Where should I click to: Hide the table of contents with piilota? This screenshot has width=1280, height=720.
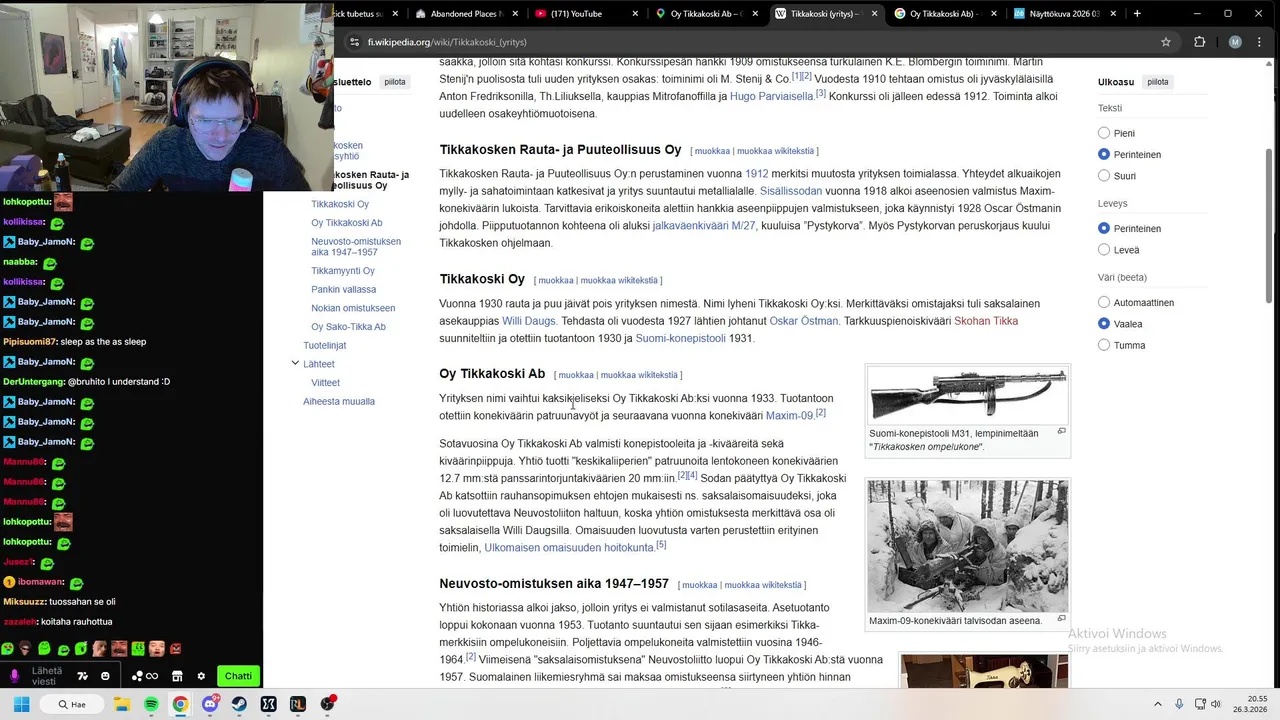point(395,82)
